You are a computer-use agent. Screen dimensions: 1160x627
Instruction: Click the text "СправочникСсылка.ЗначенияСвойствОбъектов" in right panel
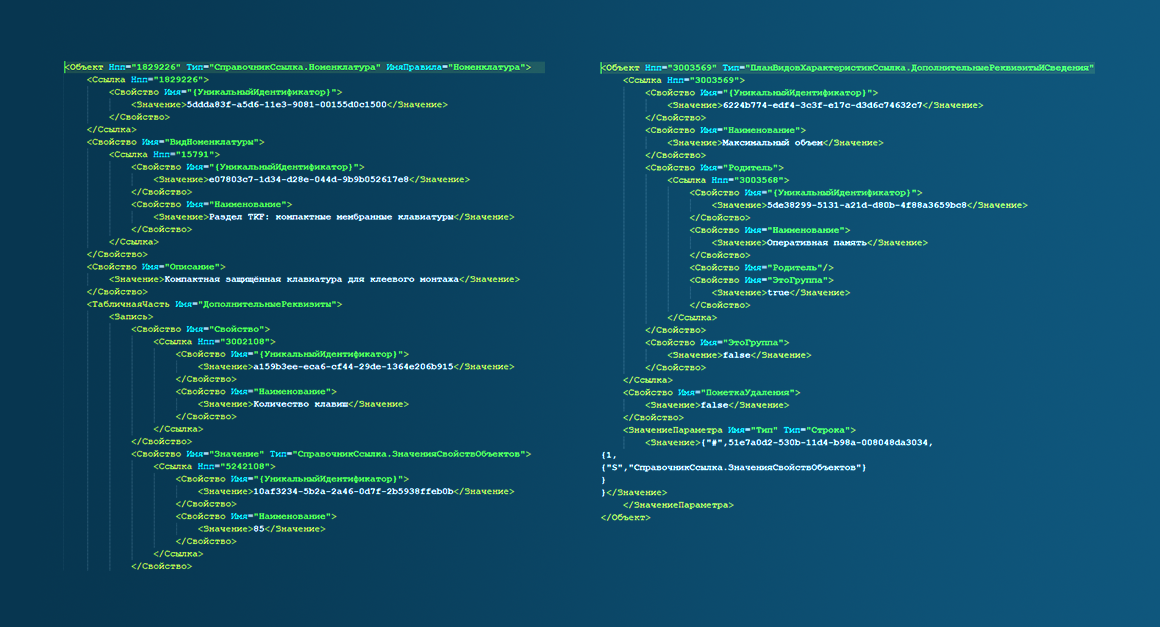click(x=745, y=468)
